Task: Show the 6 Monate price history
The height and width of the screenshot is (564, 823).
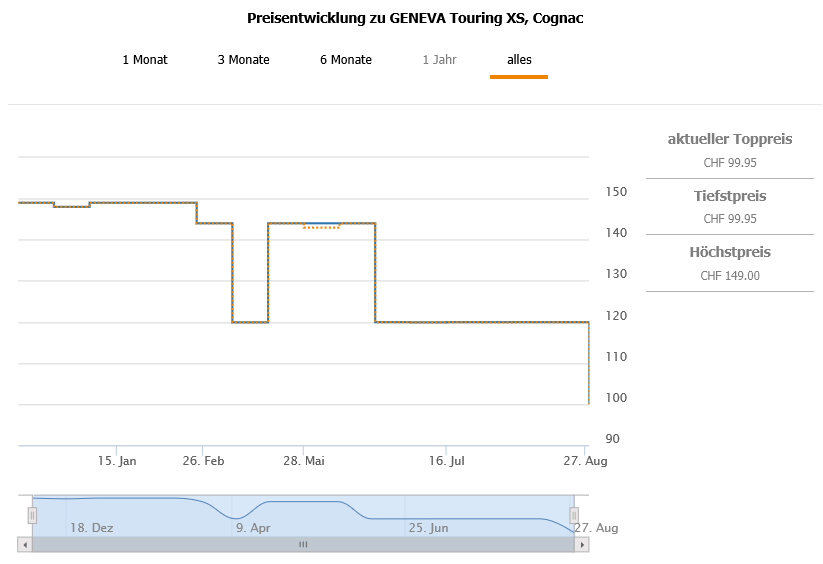Action: click(346, 60)
